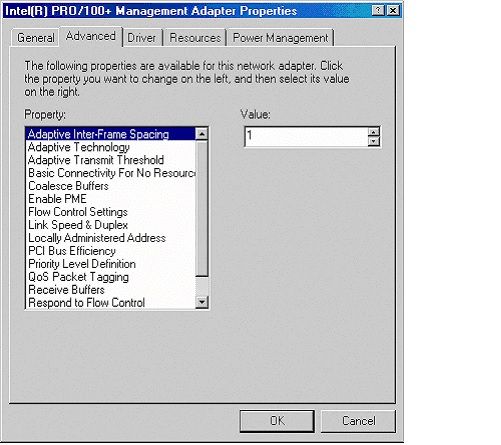Confirm changes with the OK button

point(277,421)
